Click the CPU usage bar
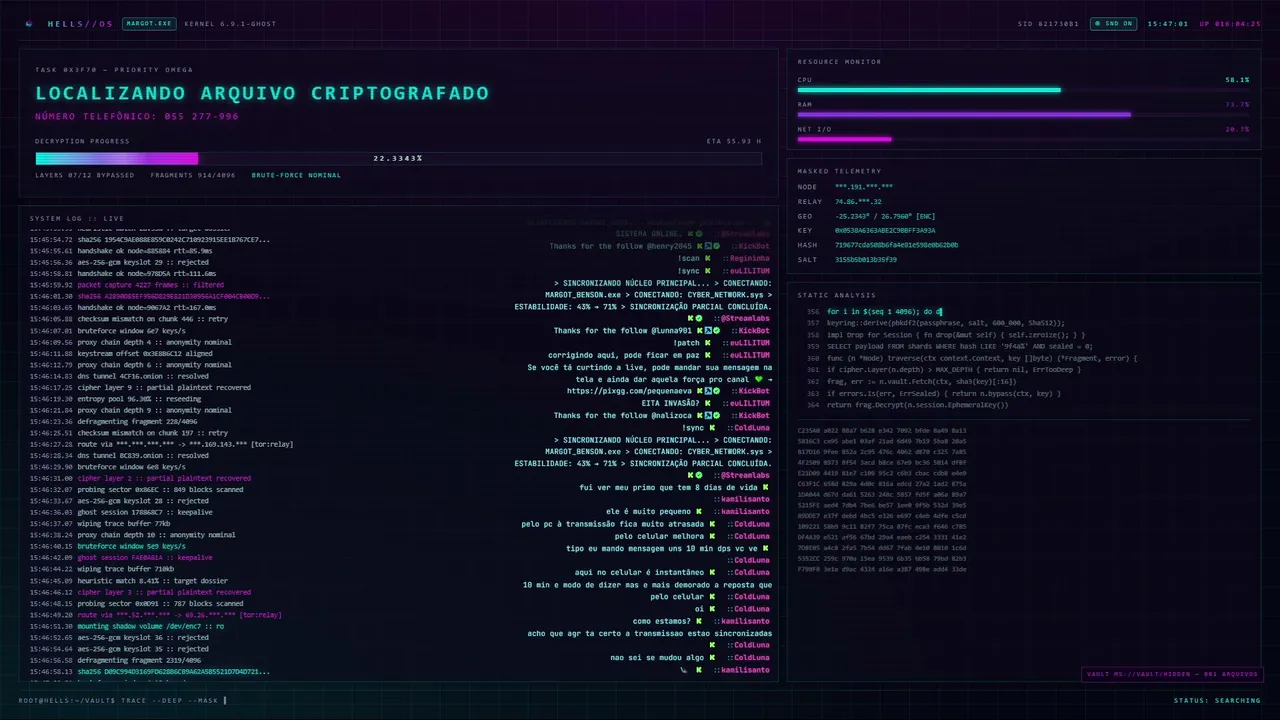Viewport: 1280px width, 720px height. pyautogui.click(x=1023, y=90)
